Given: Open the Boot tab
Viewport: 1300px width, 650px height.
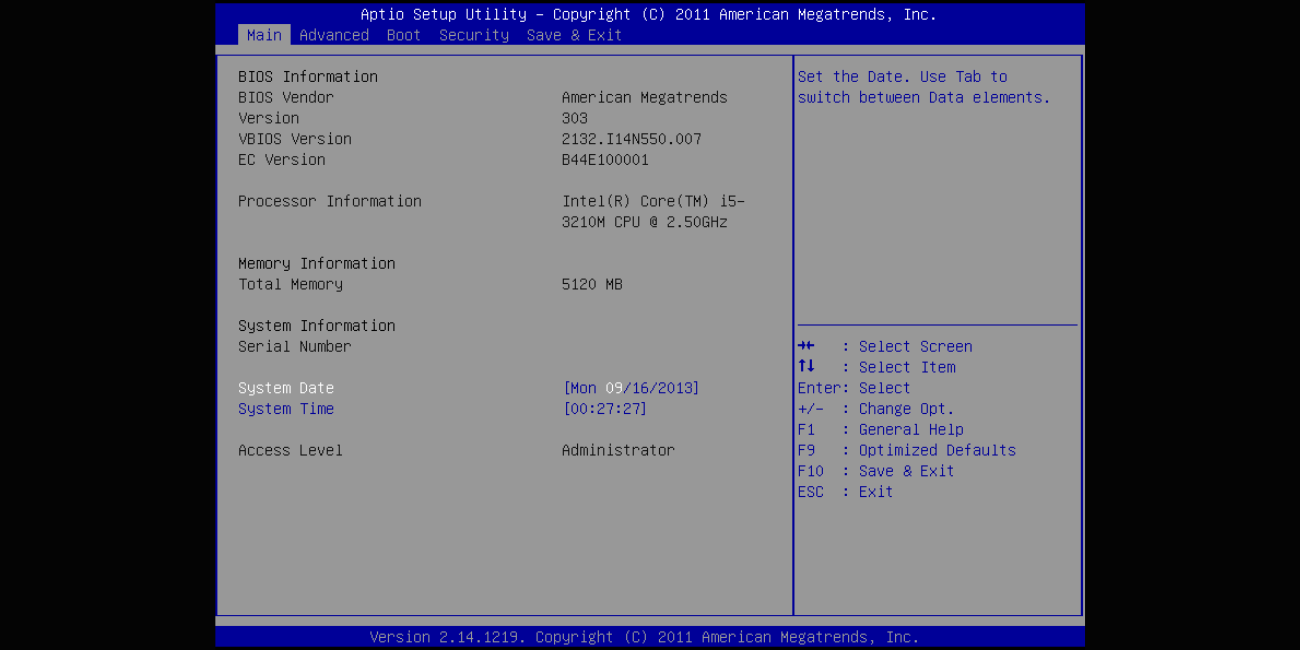Looking at the screenshot, I should pyautogui.click(x=404, y=35).
